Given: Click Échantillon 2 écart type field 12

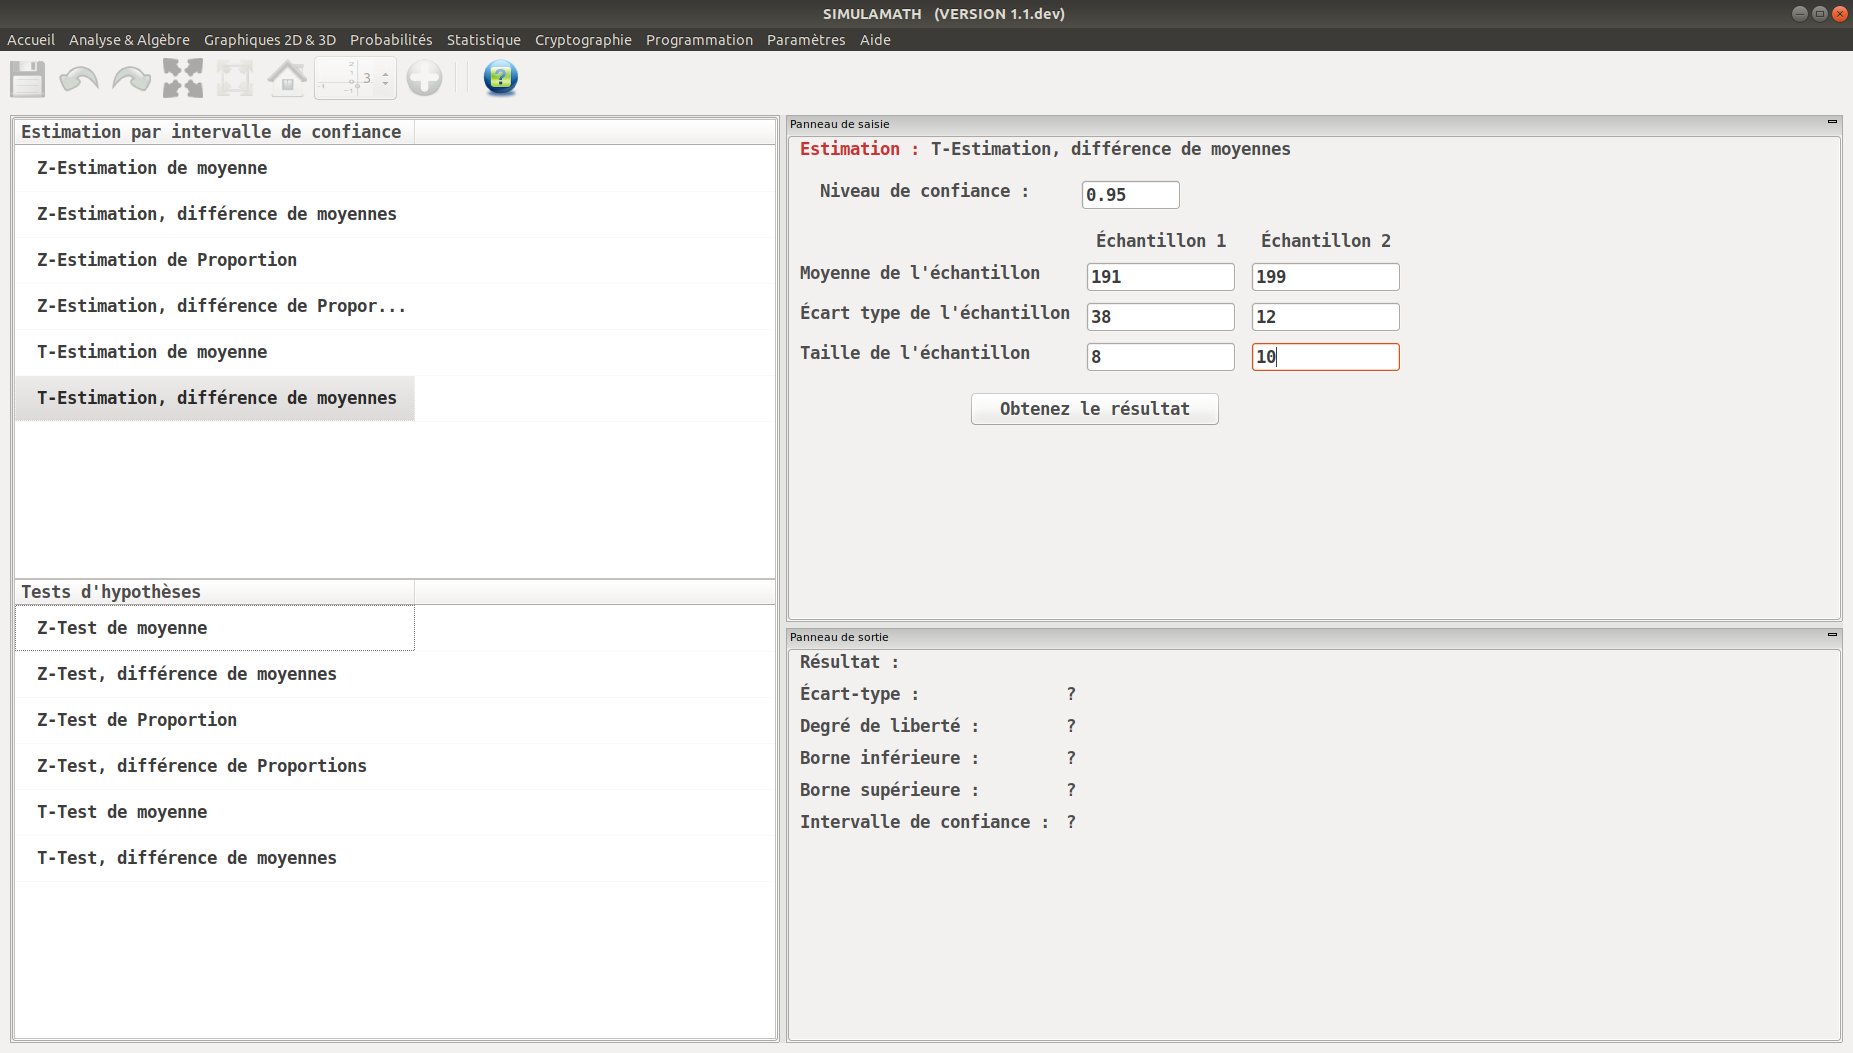Looking at the screenshot, I should pyautogui.click(x=1325, y=317).
